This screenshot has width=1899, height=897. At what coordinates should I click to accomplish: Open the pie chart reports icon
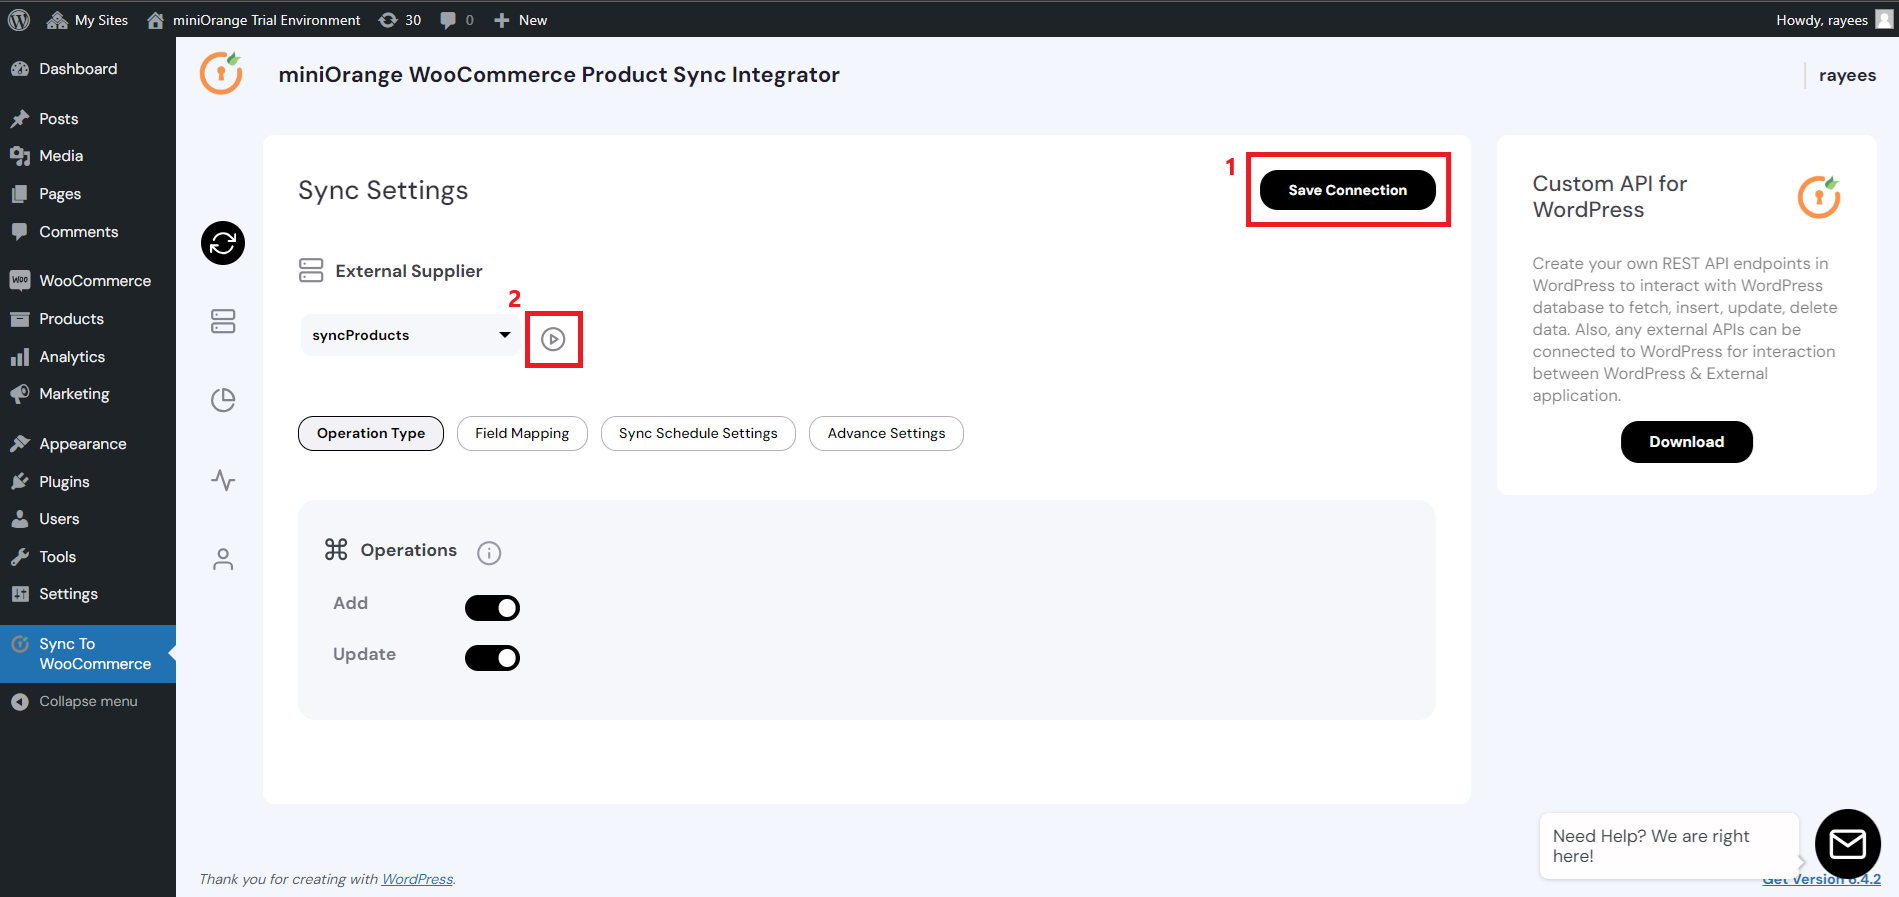click(223, 400)
